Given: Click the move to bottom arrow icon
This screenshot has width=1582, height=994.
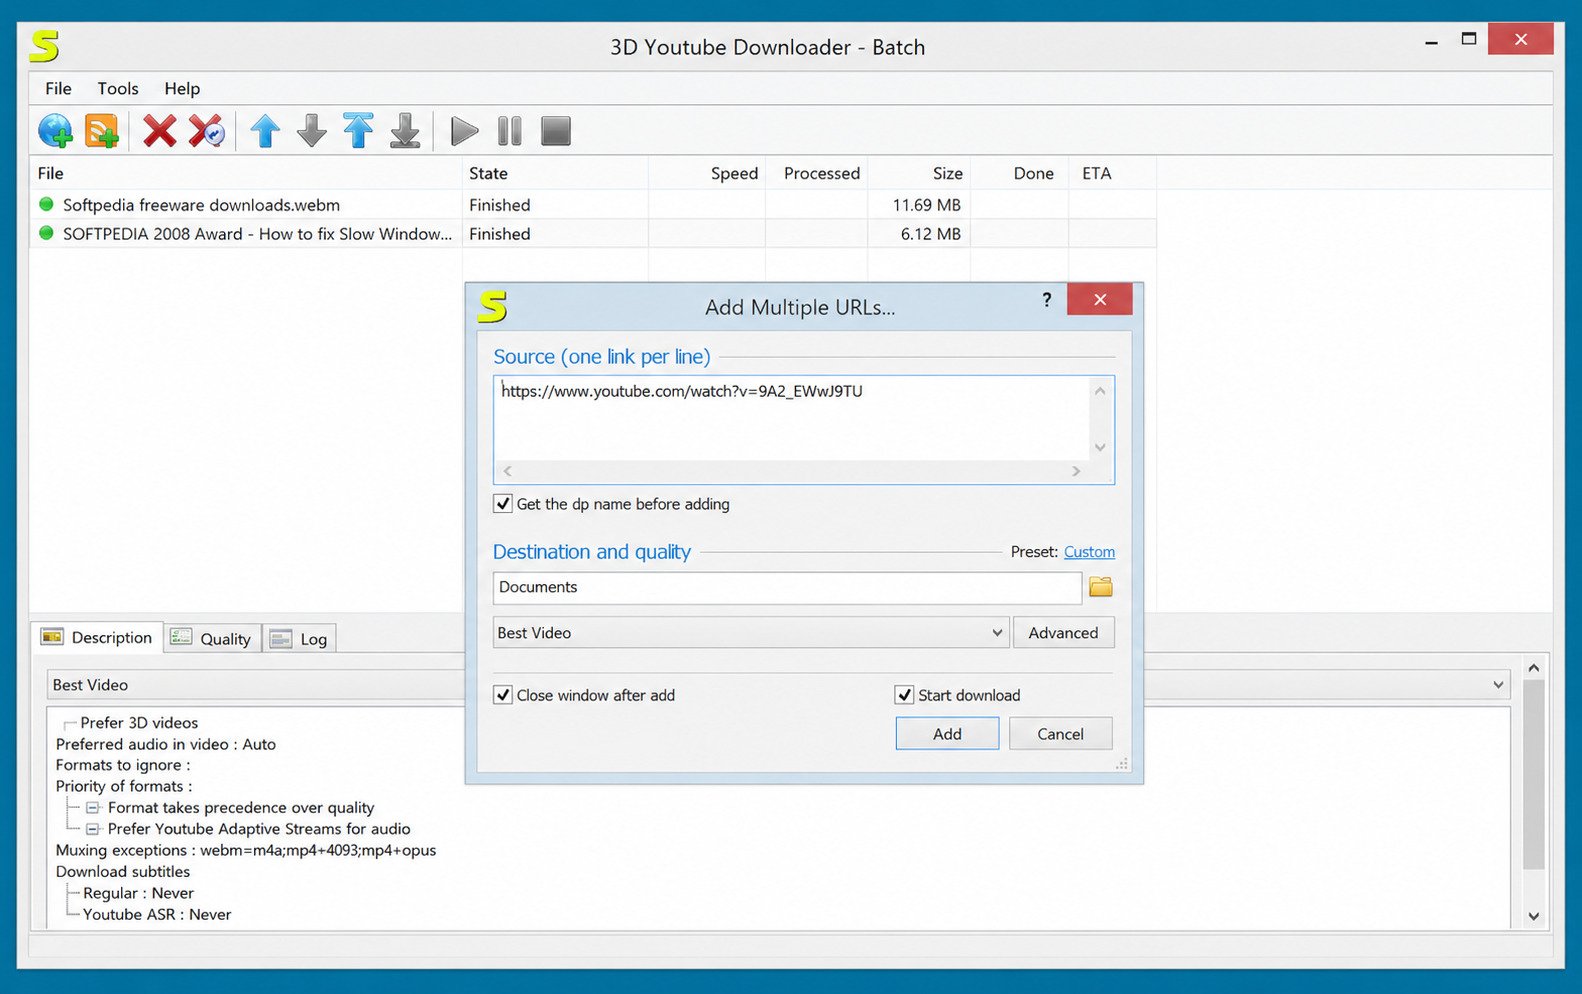Looking at the screenshot, I should pyautogui.click(x=405, y=131).
